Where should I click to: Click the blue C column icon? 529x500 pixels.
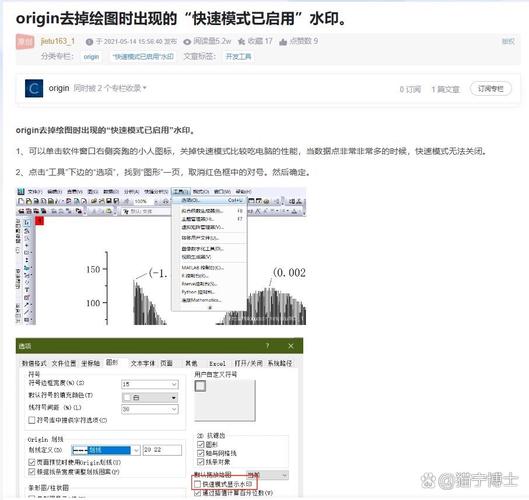click(34, 88)
